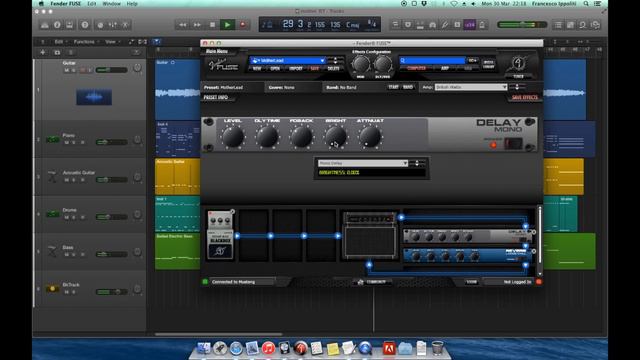Viewport: 640px width, 360px height.
Task: Remove the Reverb rack effect from chain
Action: pos(534,251)
